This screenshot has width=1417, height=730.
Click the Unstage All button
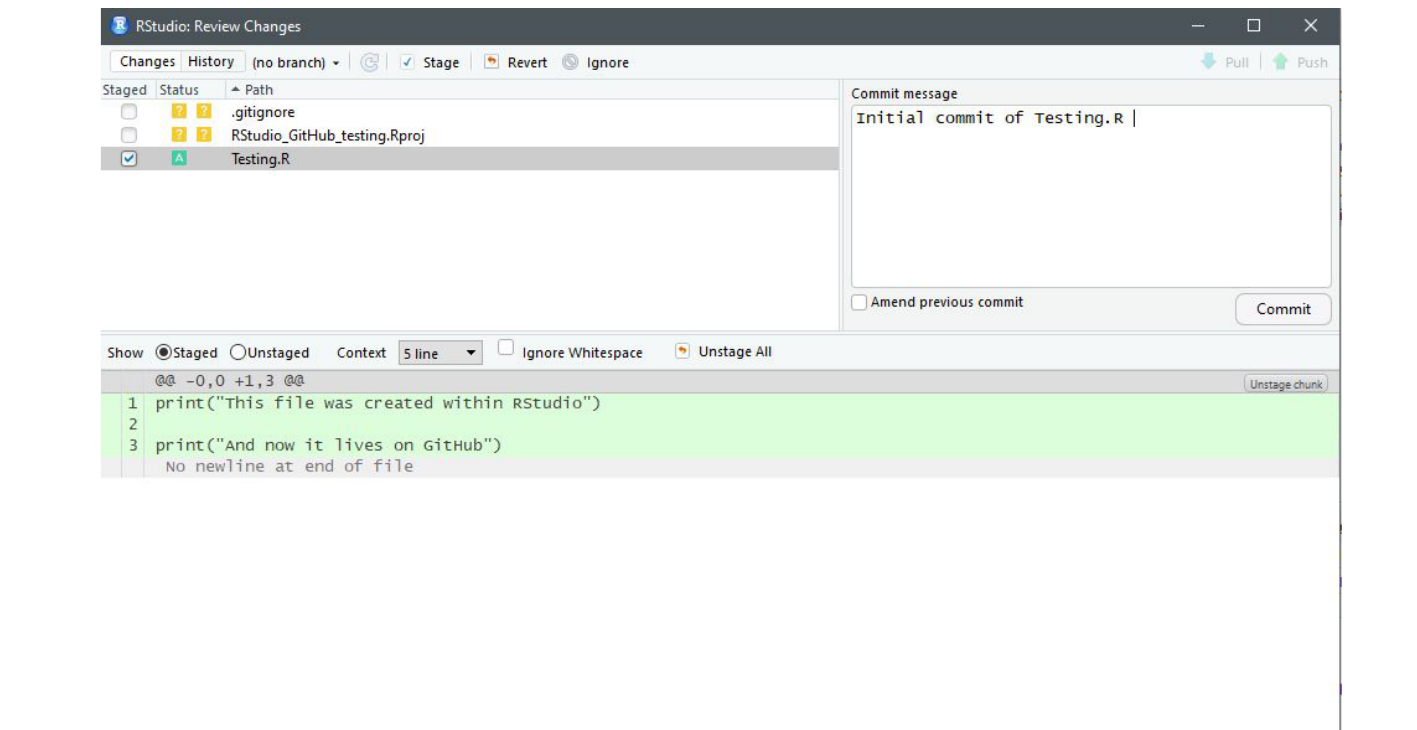click(724, 352)
